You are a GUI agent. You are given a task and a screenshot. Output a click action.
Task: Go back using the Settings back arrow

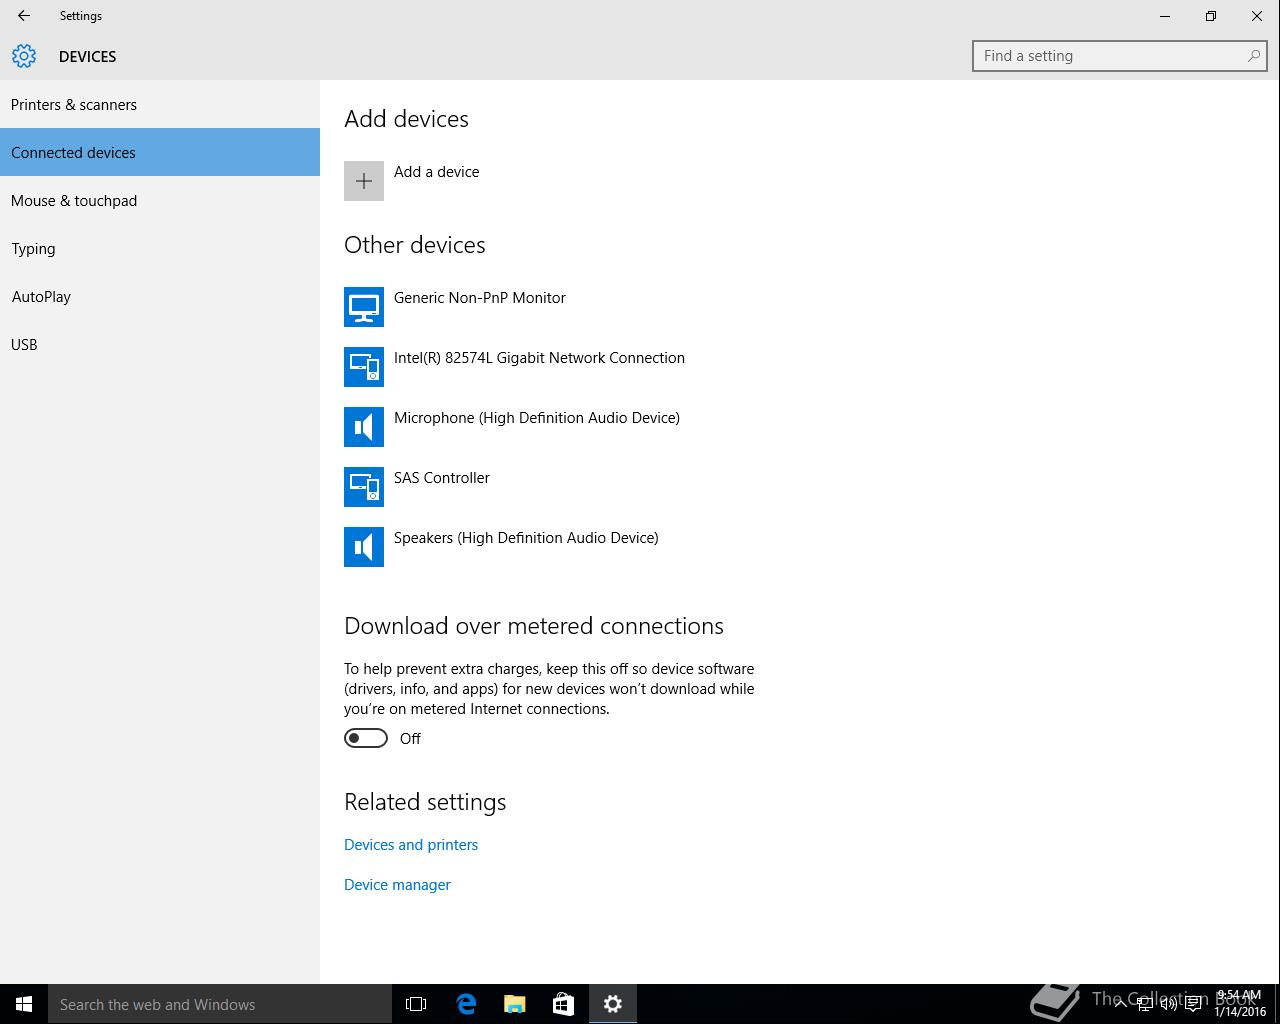[24, 16]
